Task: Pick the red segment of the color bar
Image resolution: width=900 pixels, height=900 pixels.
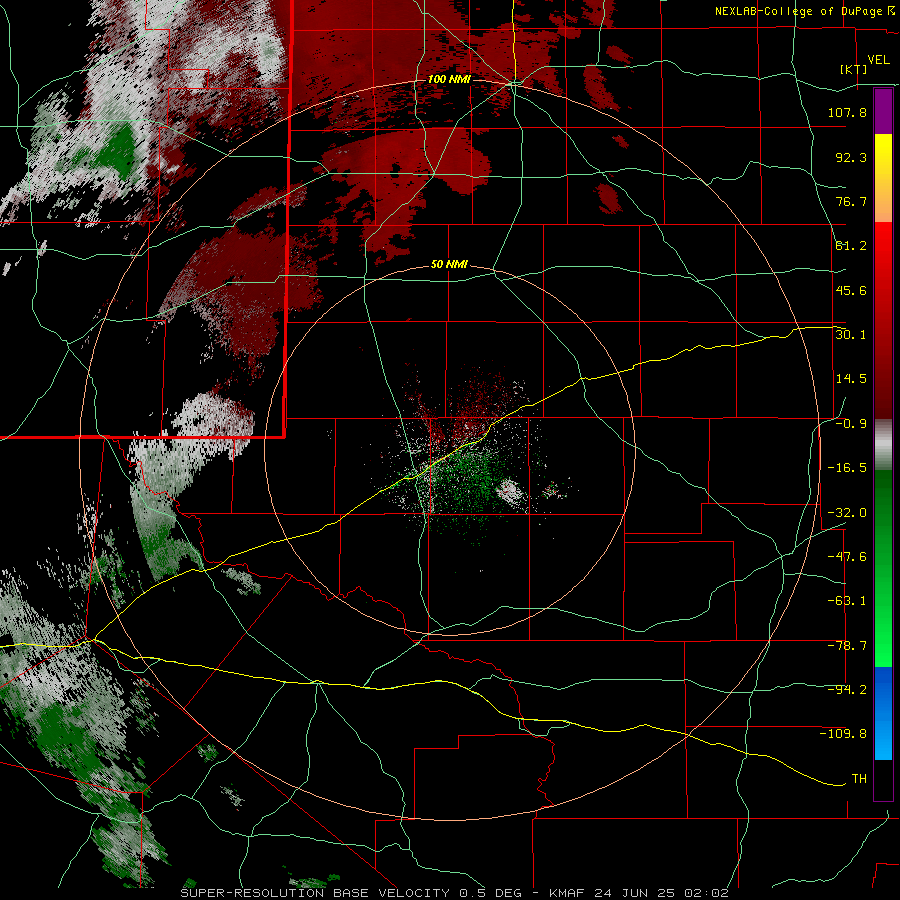Action: 883,320
